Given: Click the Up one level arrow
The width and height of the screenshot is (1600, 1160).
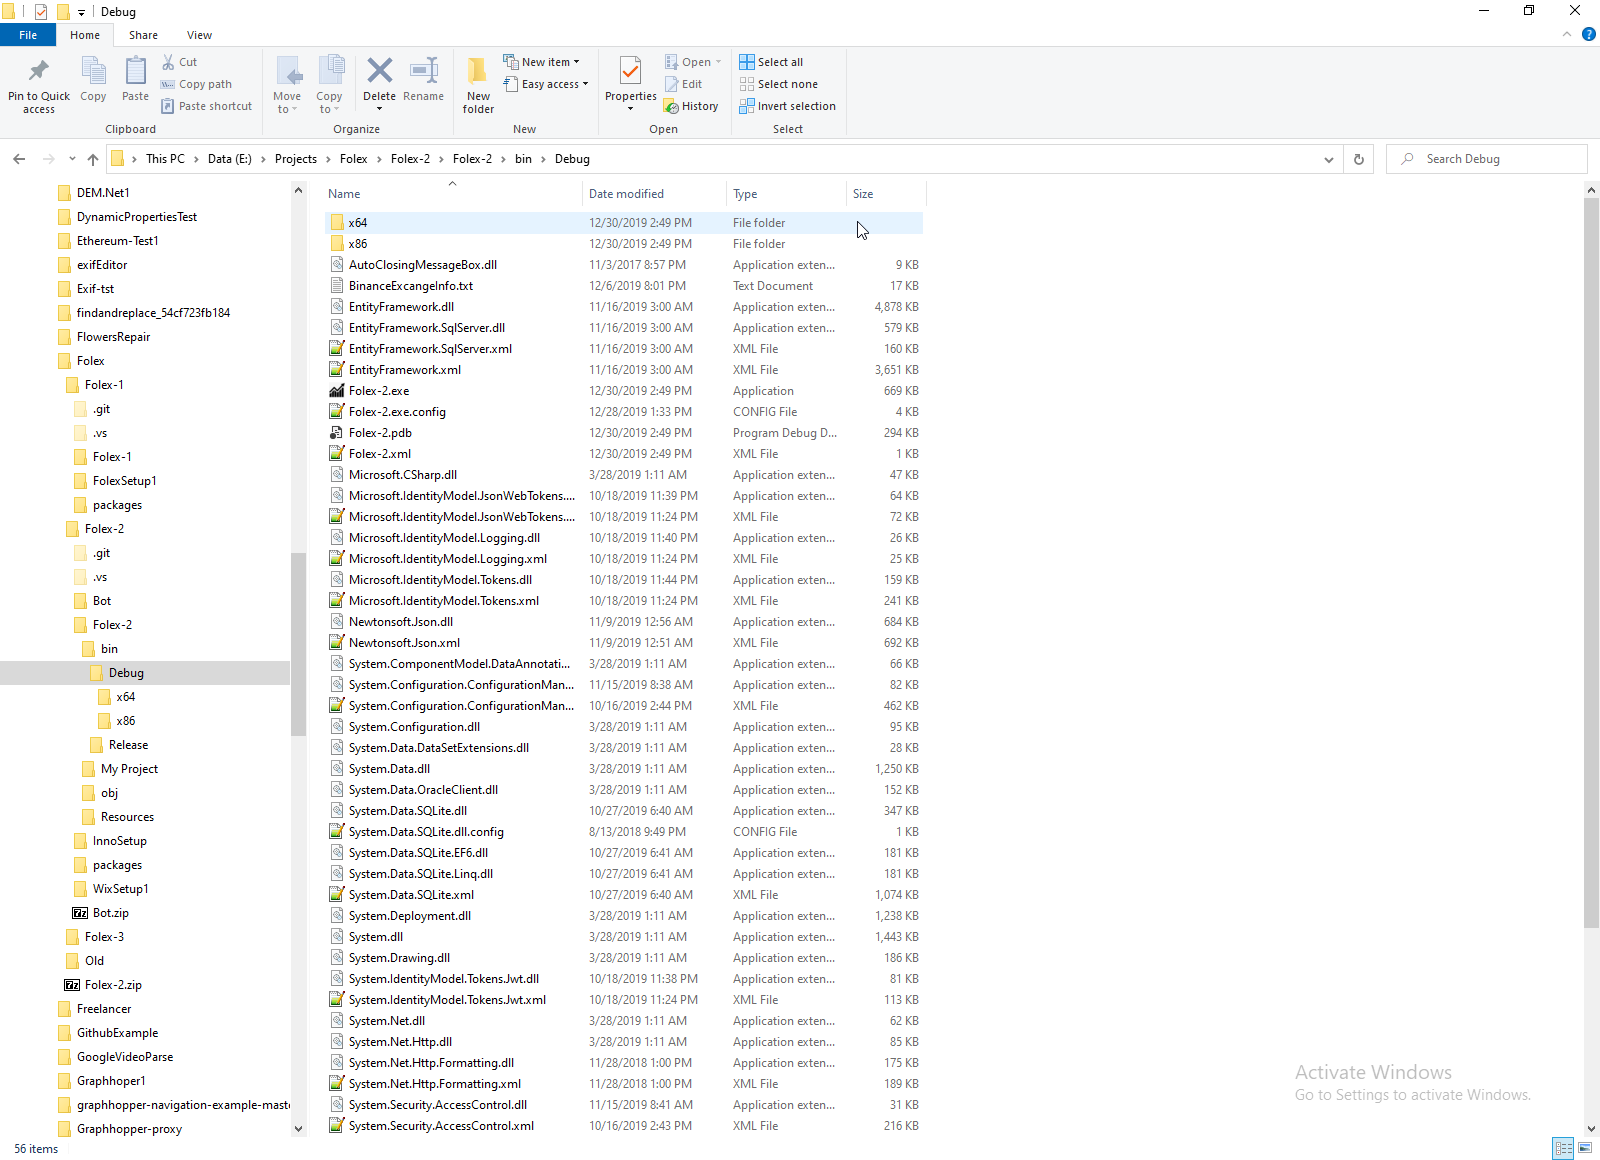Looking at the screenshot, I should pos(93,159).
